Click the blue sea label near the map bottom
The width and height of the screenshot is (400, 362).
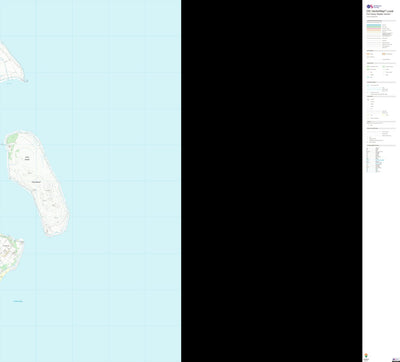[18, 301]
